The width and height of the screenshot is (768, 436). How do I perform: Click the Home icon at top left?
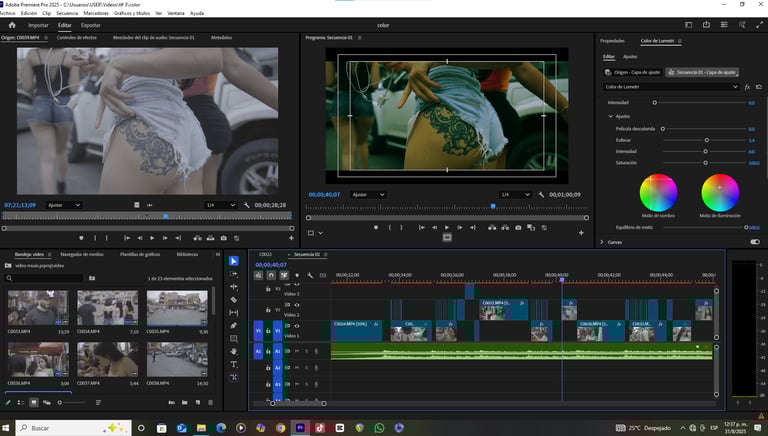point(11,24)
